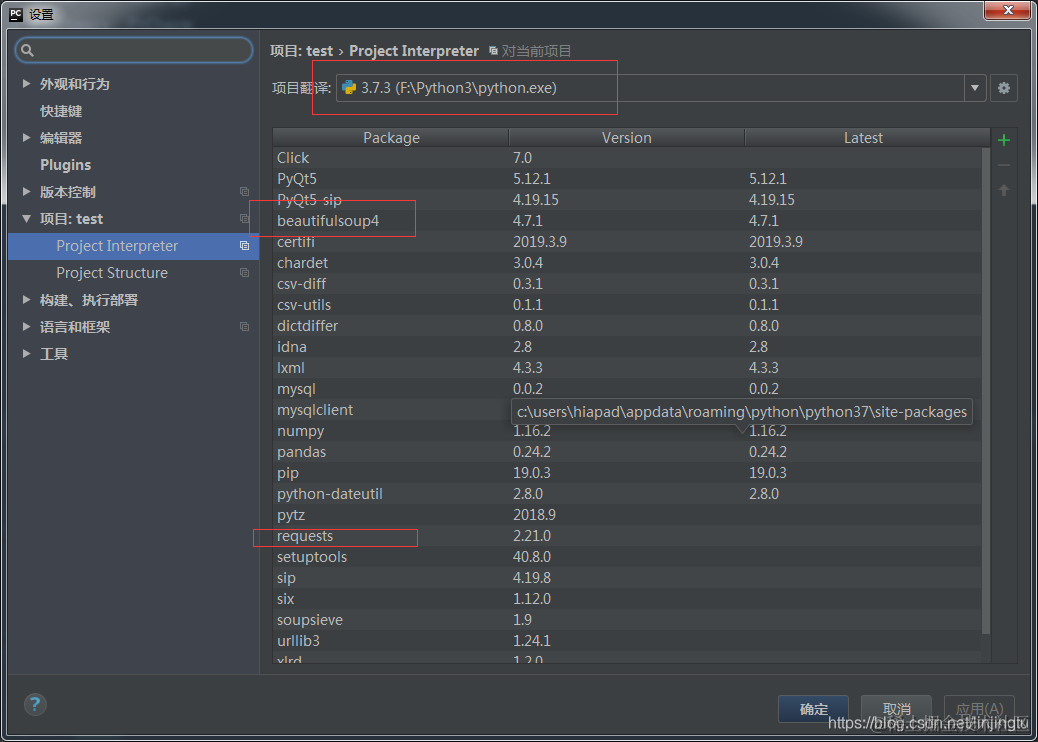
Task: Click the copy icon beside Project Structure
Action: pos(244,273)
